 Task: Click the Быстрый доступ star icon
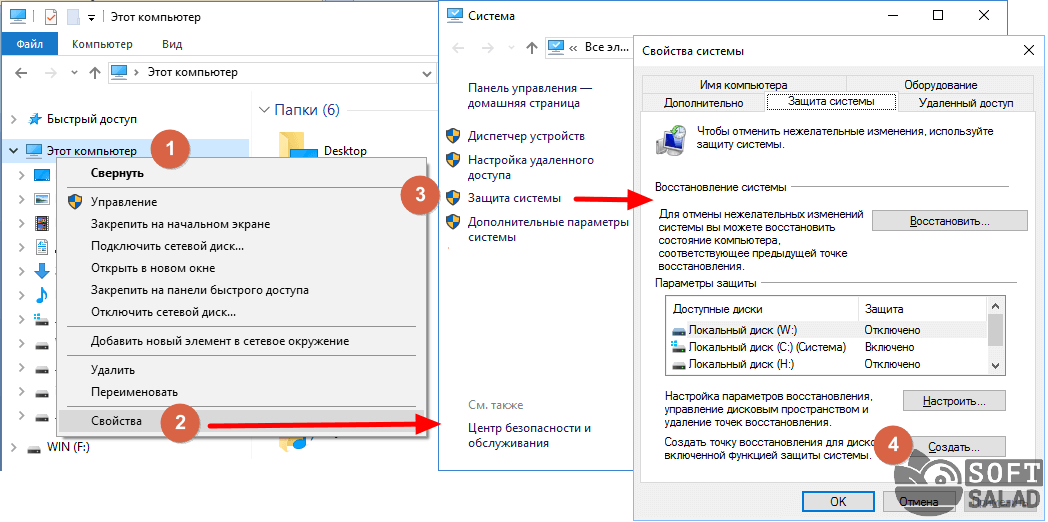[x=35, y=119]
